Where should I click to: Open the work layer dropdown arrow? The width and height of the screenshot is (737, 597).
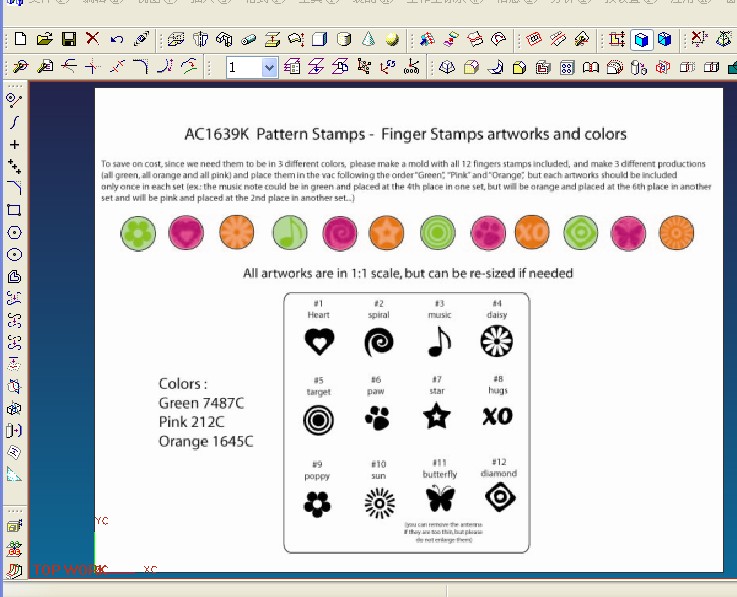tap(269, 68)
